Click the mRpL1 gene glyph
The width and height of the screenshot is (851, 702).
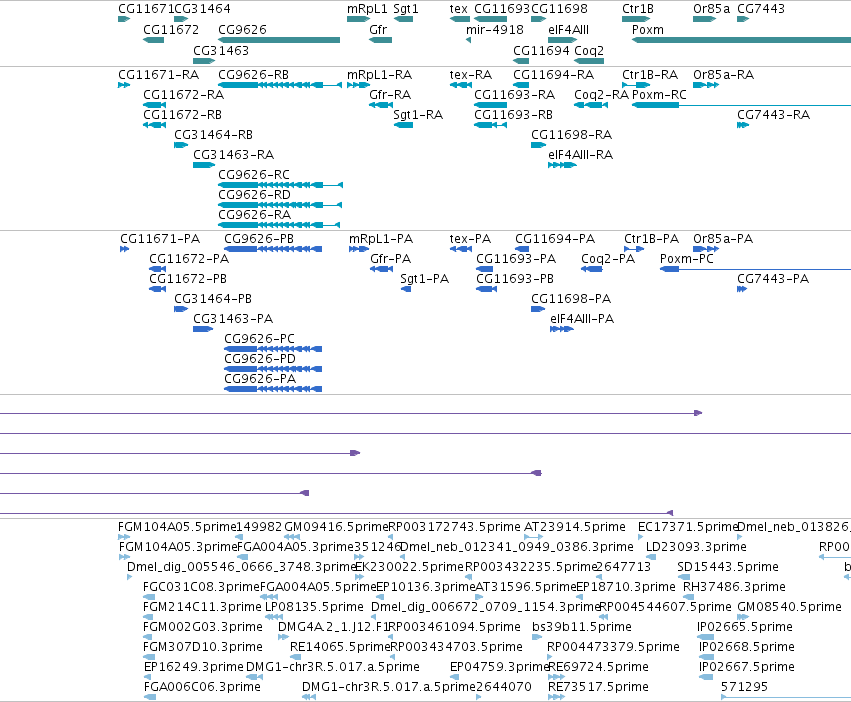click(358, 19)
